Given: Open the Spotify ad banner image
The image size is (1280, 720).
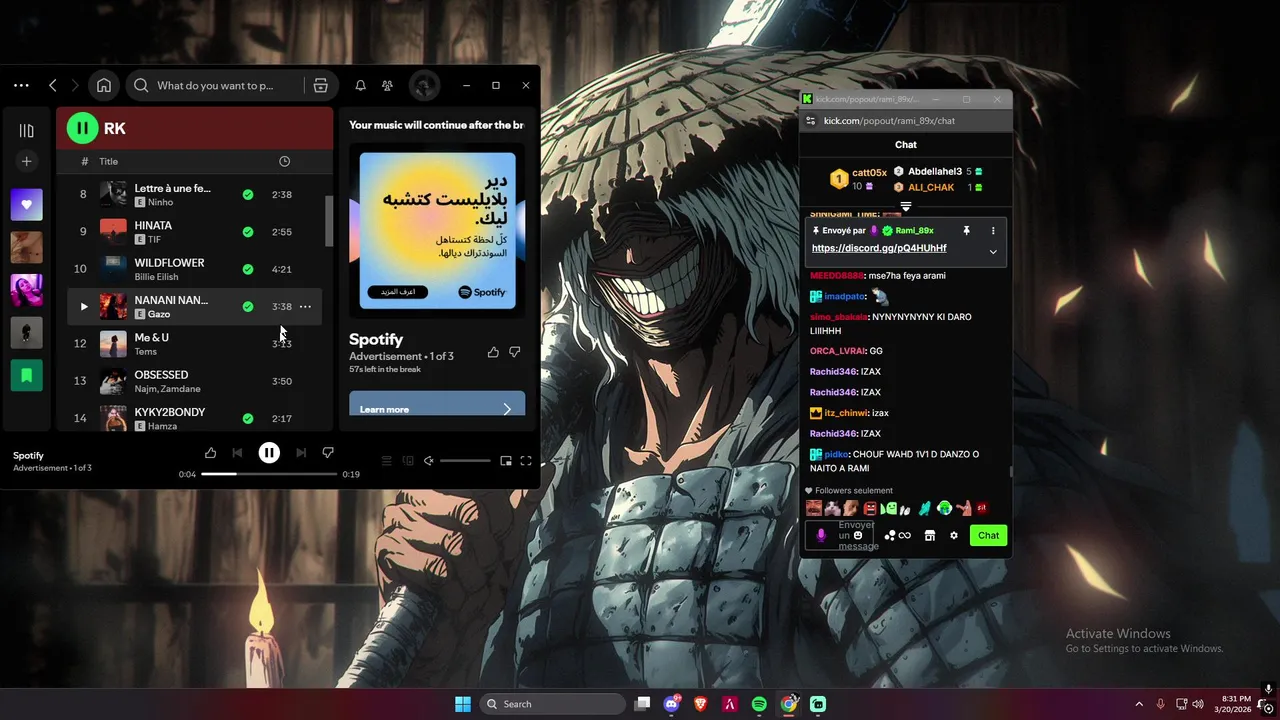Looking at the screenshot, I should tap(437, 231).
